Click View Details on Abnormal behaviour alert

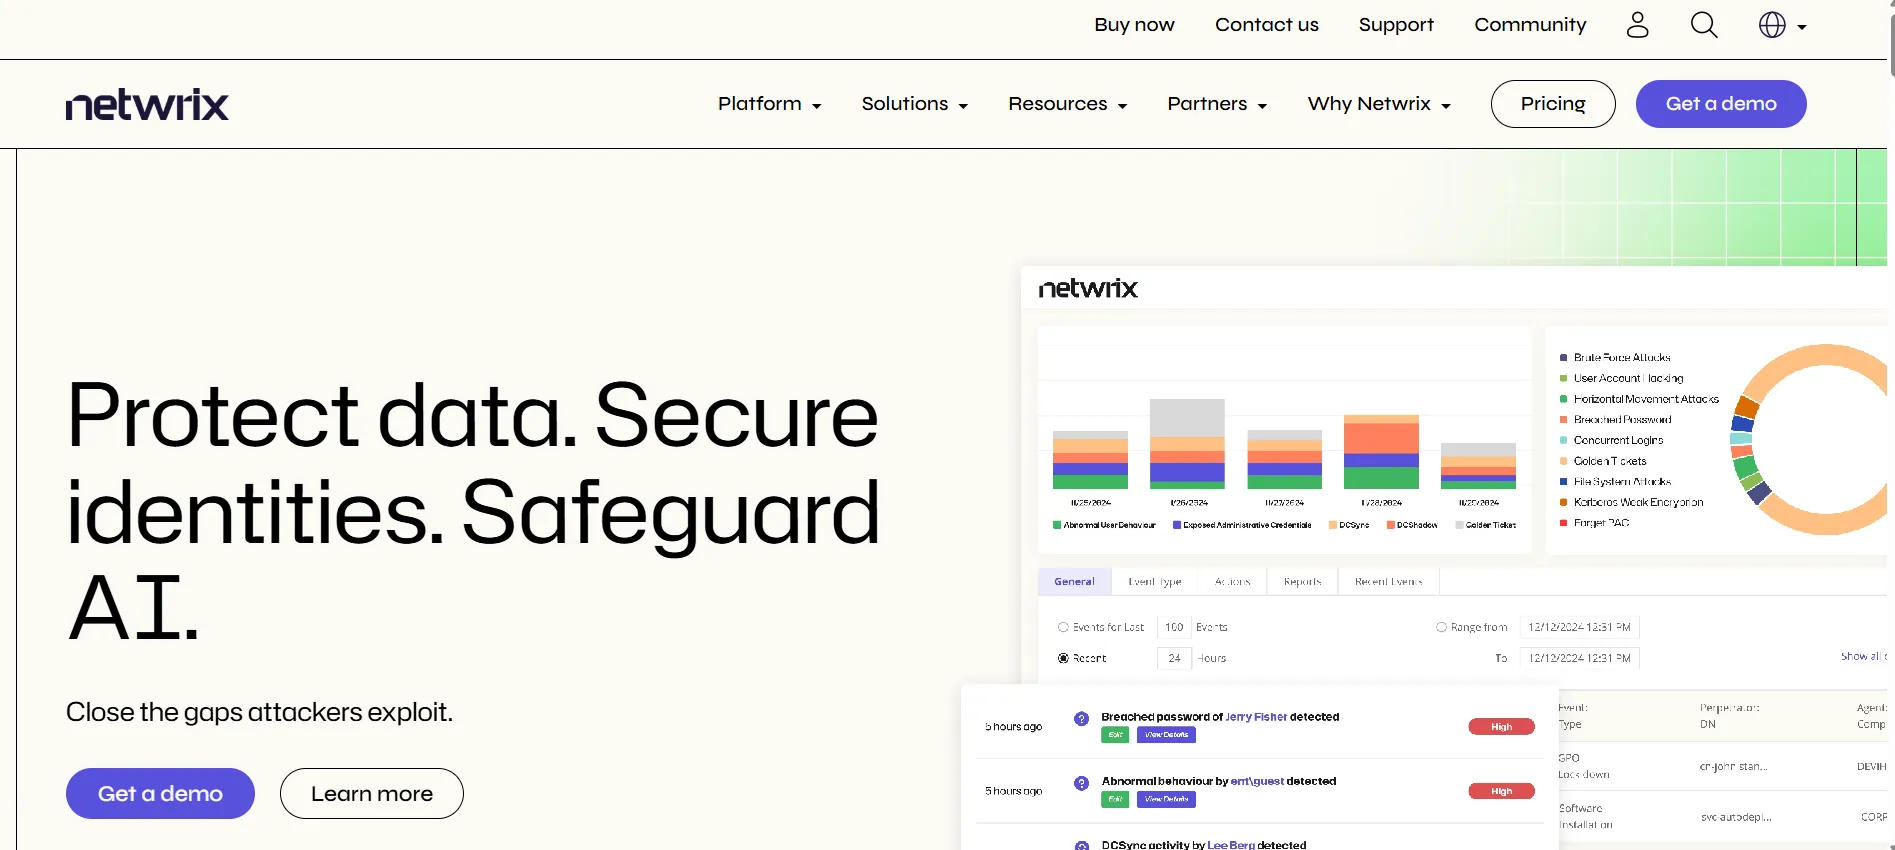[1166, 799]
